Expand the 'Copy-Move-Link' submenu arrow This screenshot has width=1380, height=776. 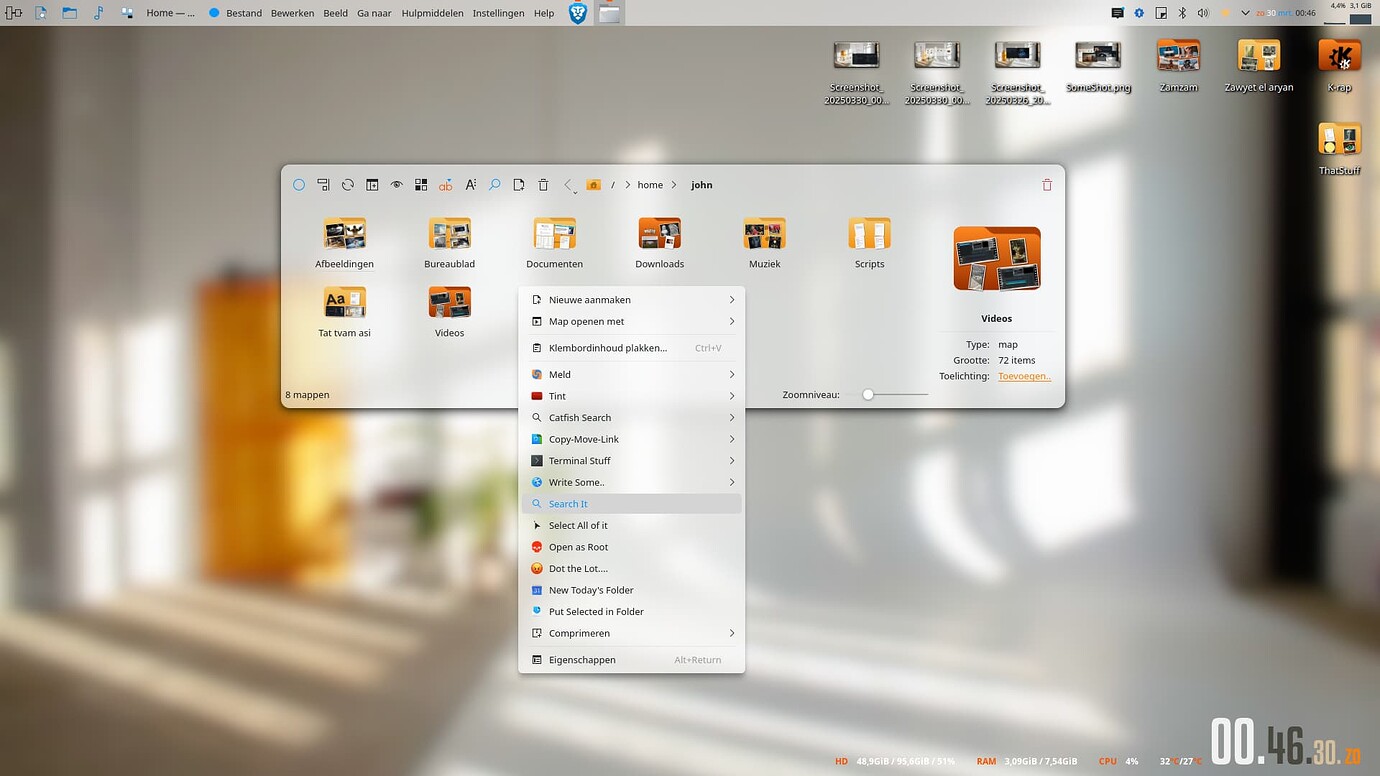coord(732,439)
